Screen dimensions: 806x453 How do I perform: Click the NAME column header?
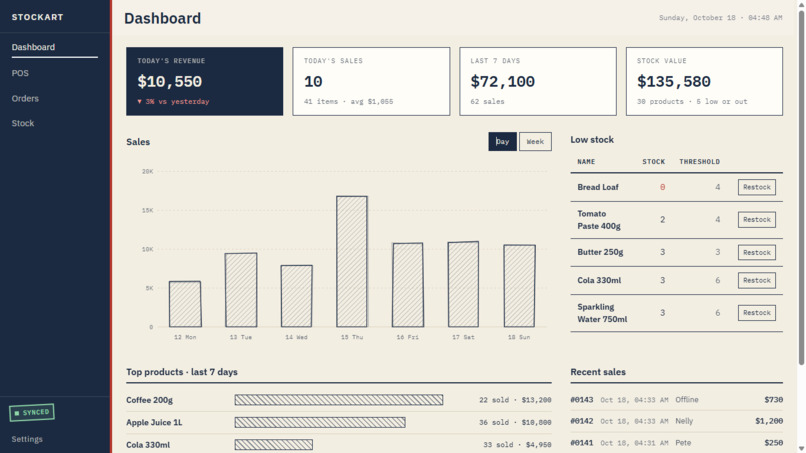[x=586, y=162]
